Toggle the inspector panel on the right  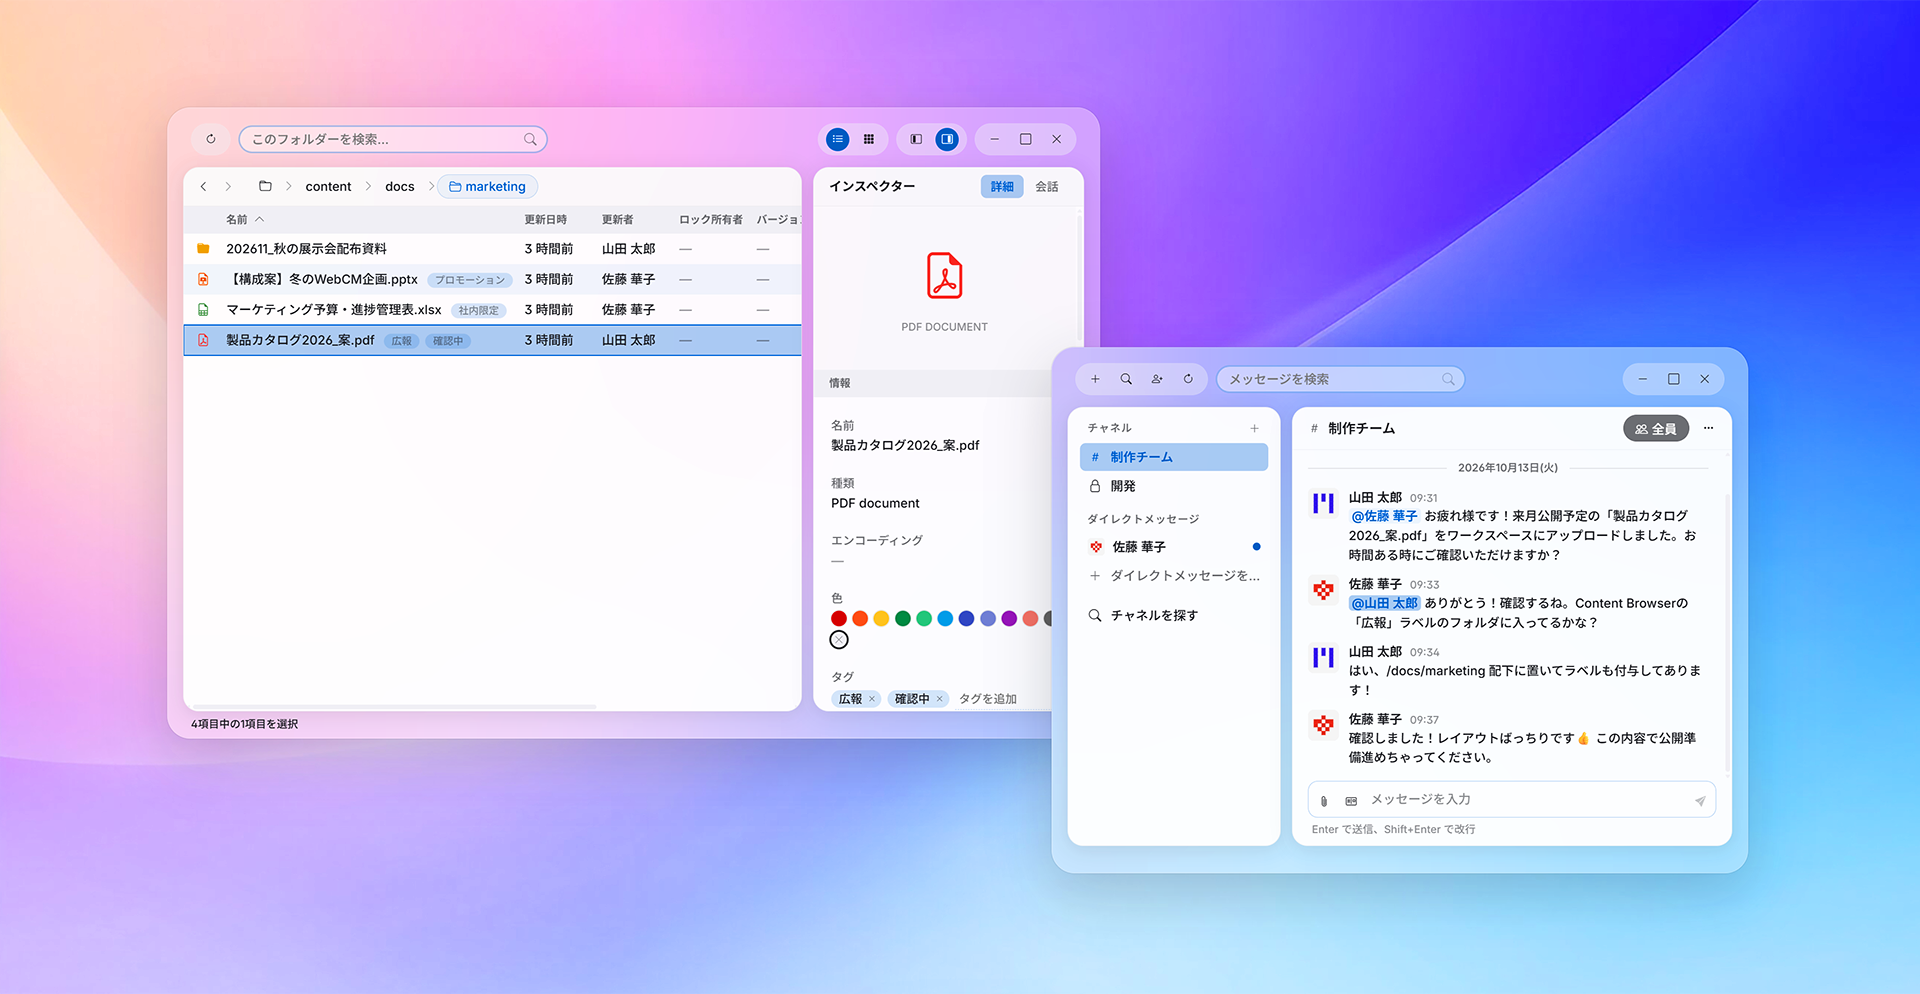pos(947,139)
